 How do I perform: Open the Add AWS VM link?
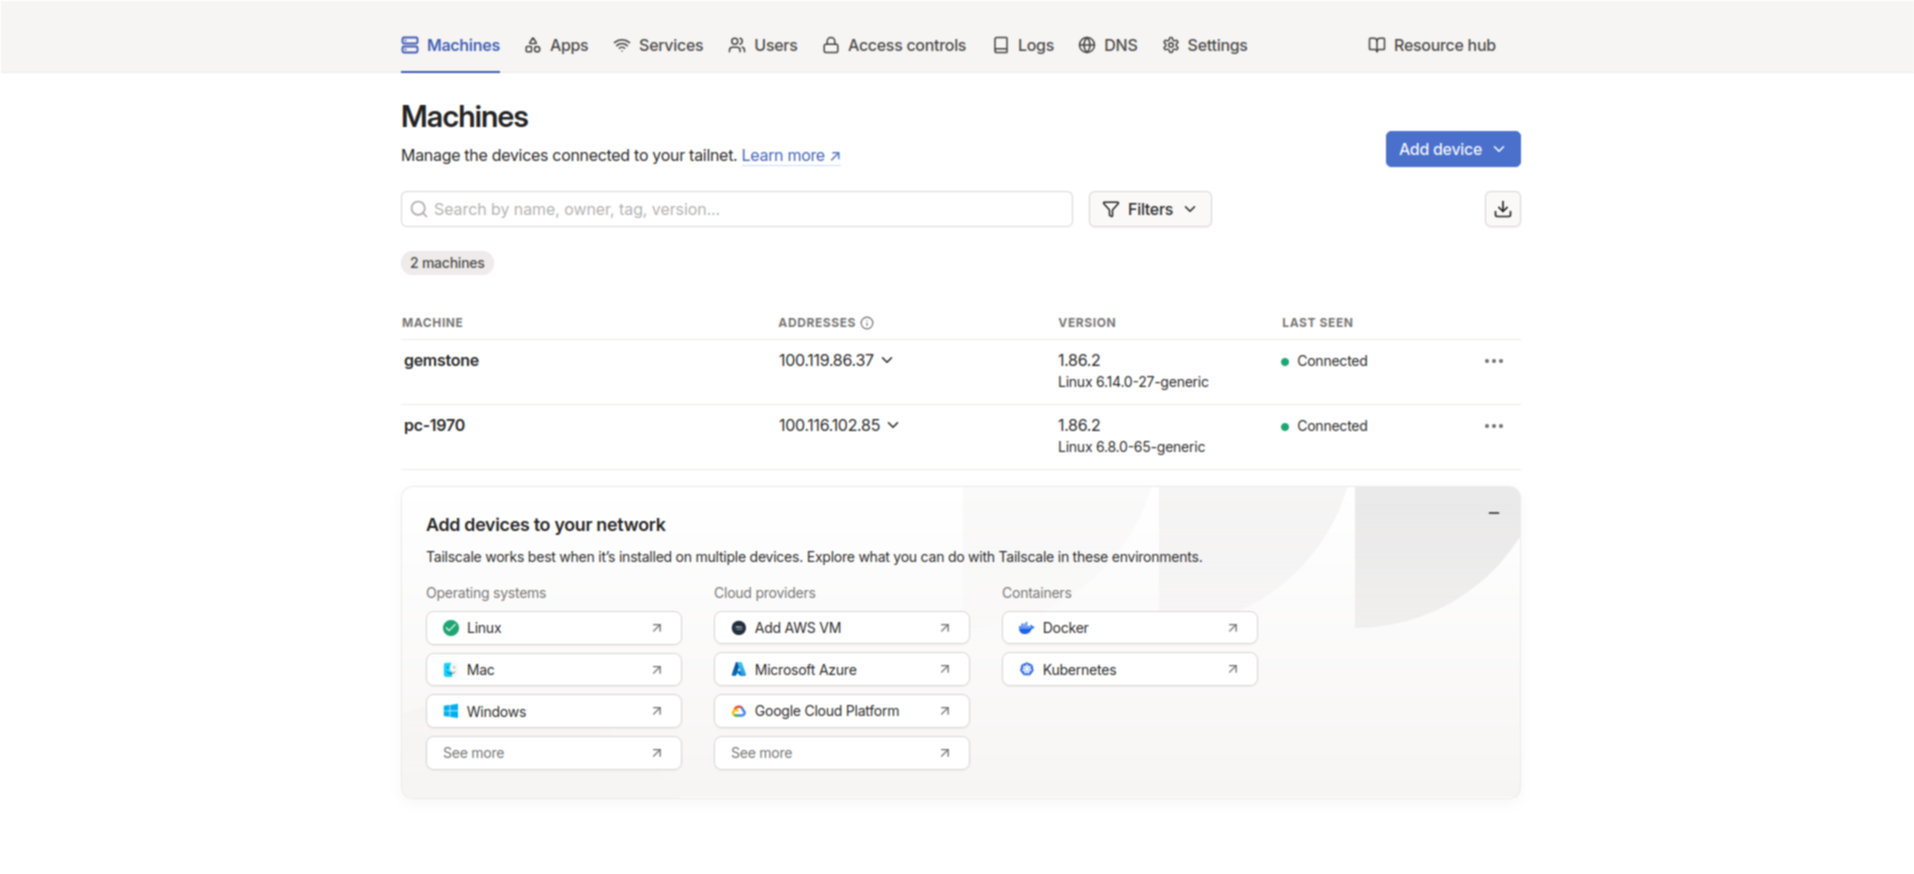tap(842, 628)
